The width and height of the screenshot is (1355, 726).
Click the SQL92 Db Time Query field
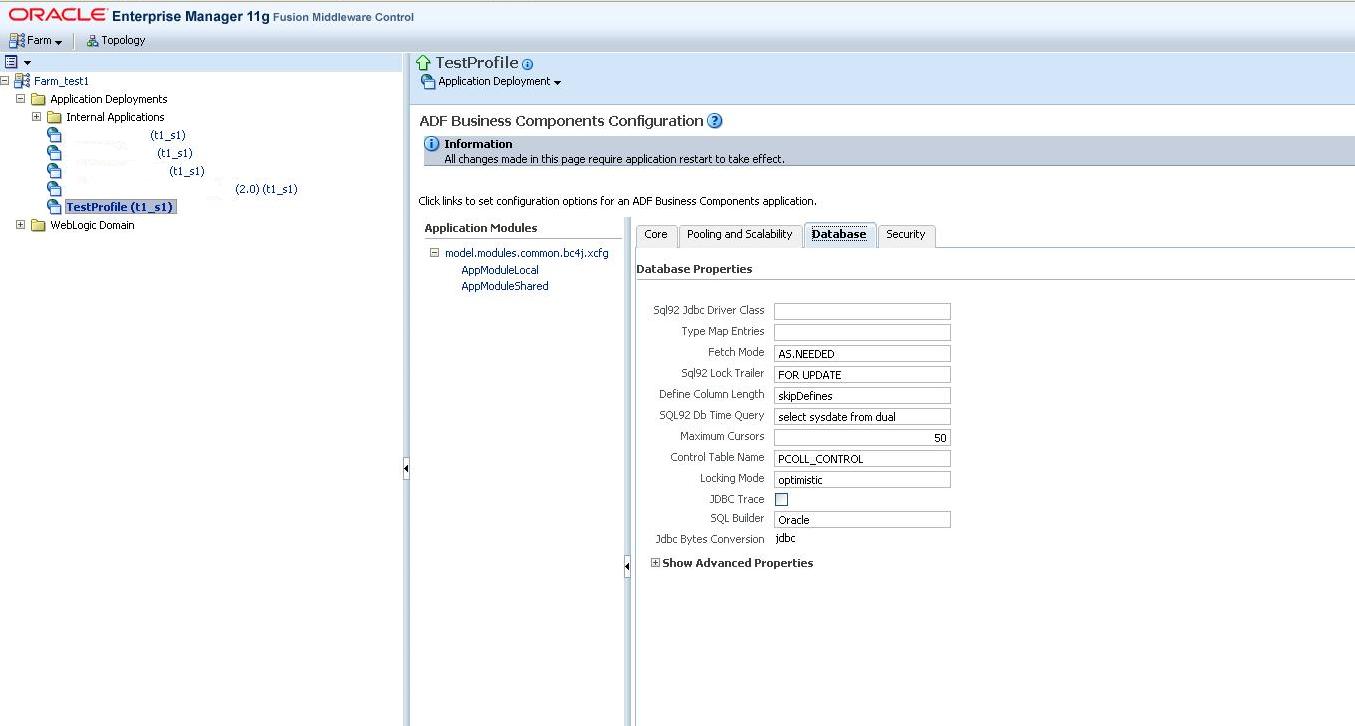pos(862,416)
